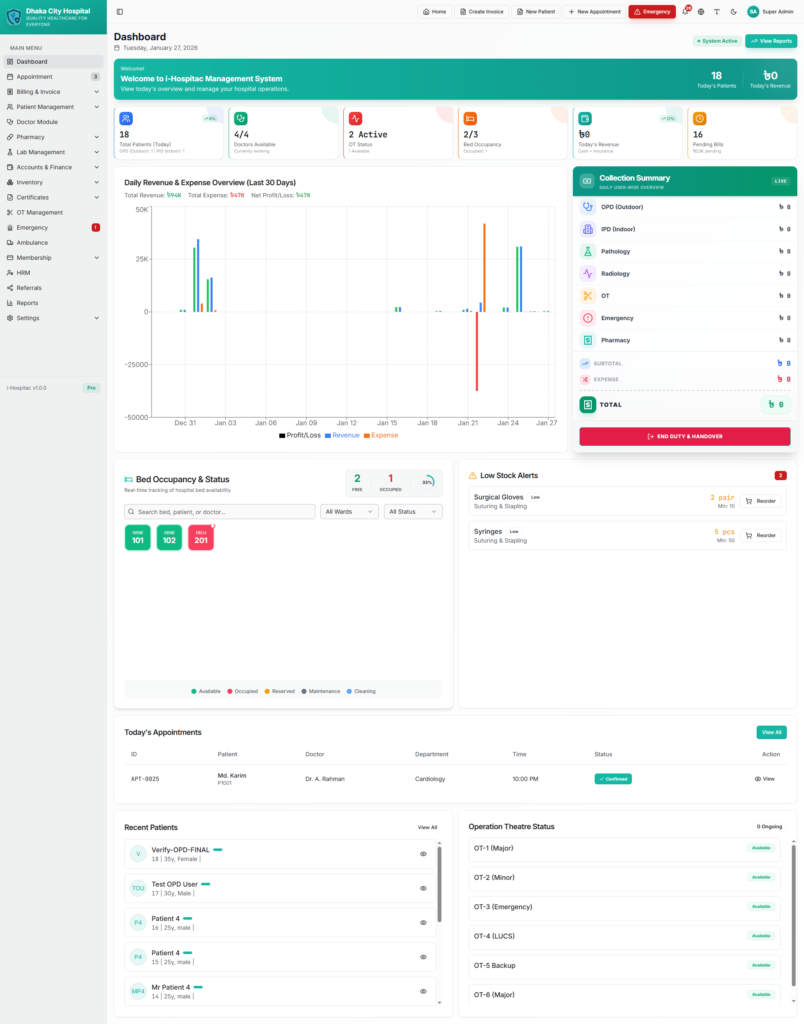The width and height of the screenshot is (804, 1024).
Task: Open the All Wards dropdown
Action: click(349, 511)
